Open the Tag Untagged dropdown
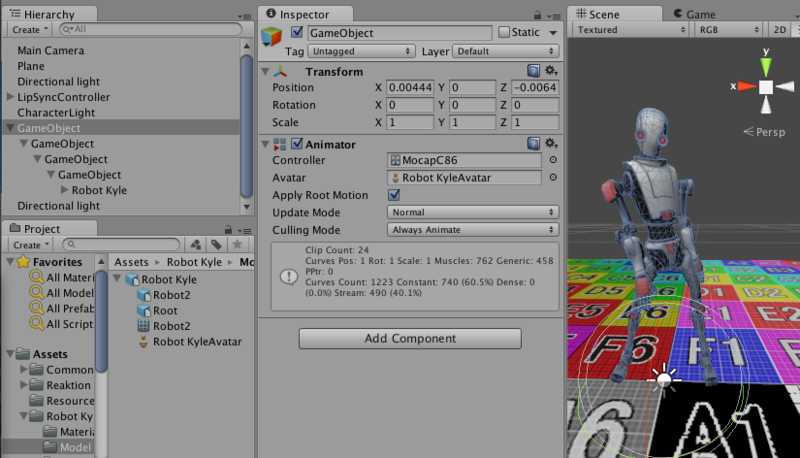This screenshot has width=800, height=458. coord(361,51)
